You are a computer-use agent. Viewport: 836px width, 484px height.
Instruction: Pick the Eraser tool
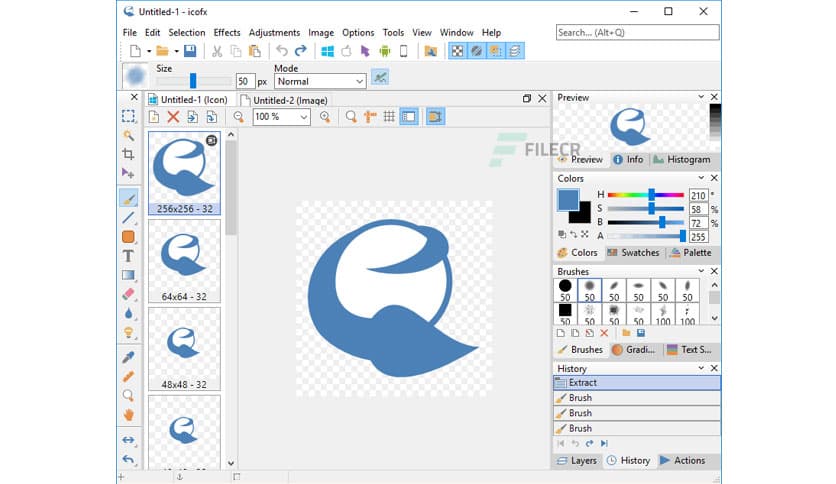pos(128,294)
